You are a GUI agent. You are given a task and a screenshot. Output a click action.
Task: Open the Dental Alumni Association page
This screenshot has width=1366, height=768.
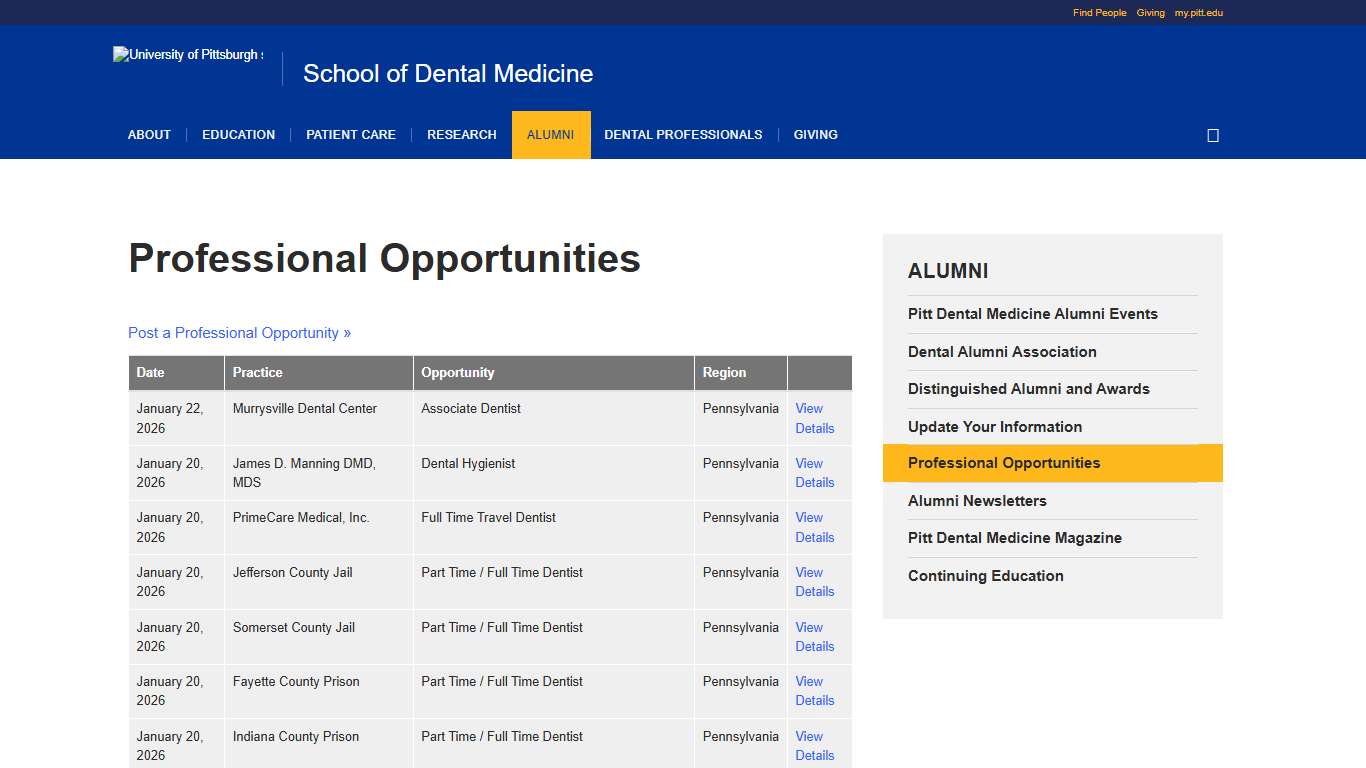[1002, 351]
